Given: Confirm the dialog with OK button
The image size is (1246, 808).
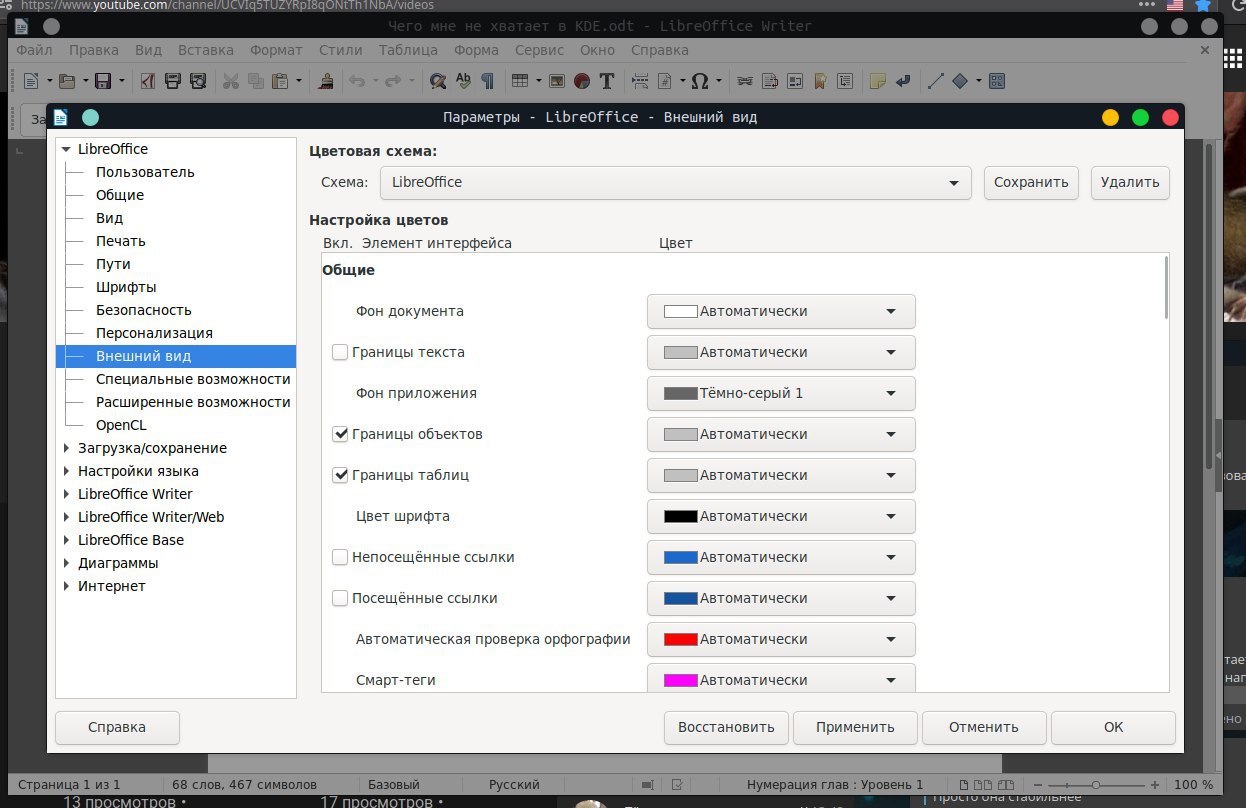Looking at the screenshot, I should click(x=1113, y=727).
